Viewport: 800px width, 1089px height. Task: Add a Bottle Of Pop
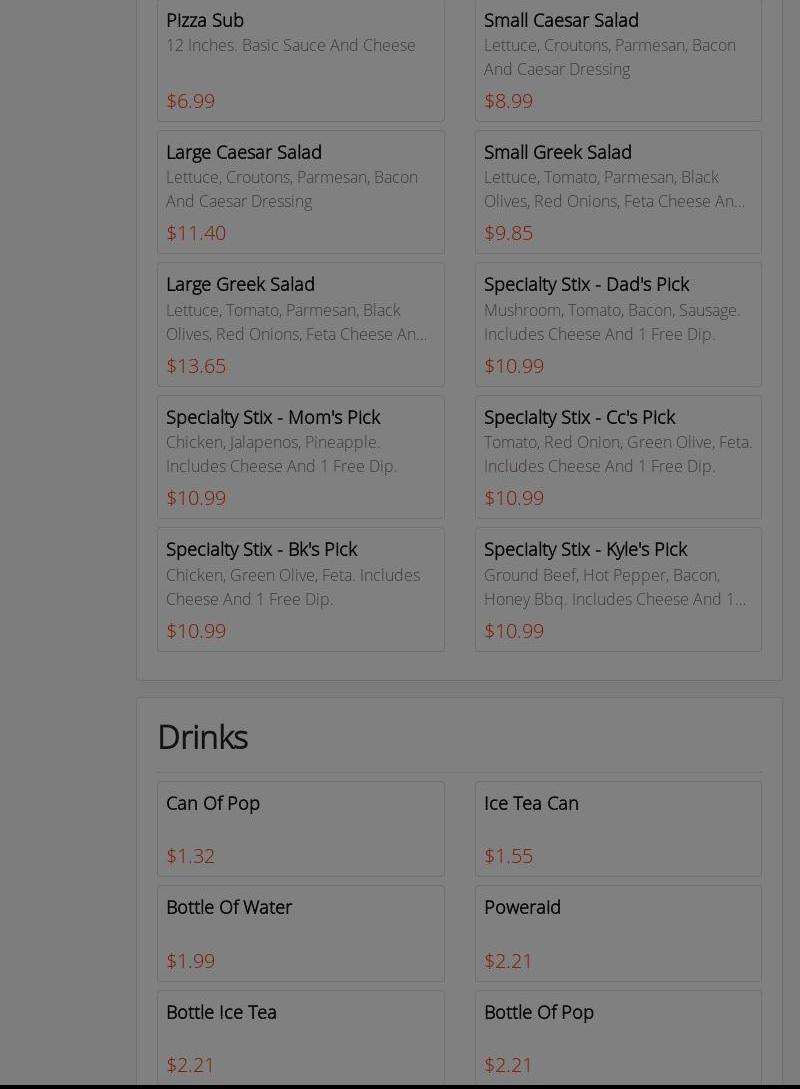coord(618,1037)
